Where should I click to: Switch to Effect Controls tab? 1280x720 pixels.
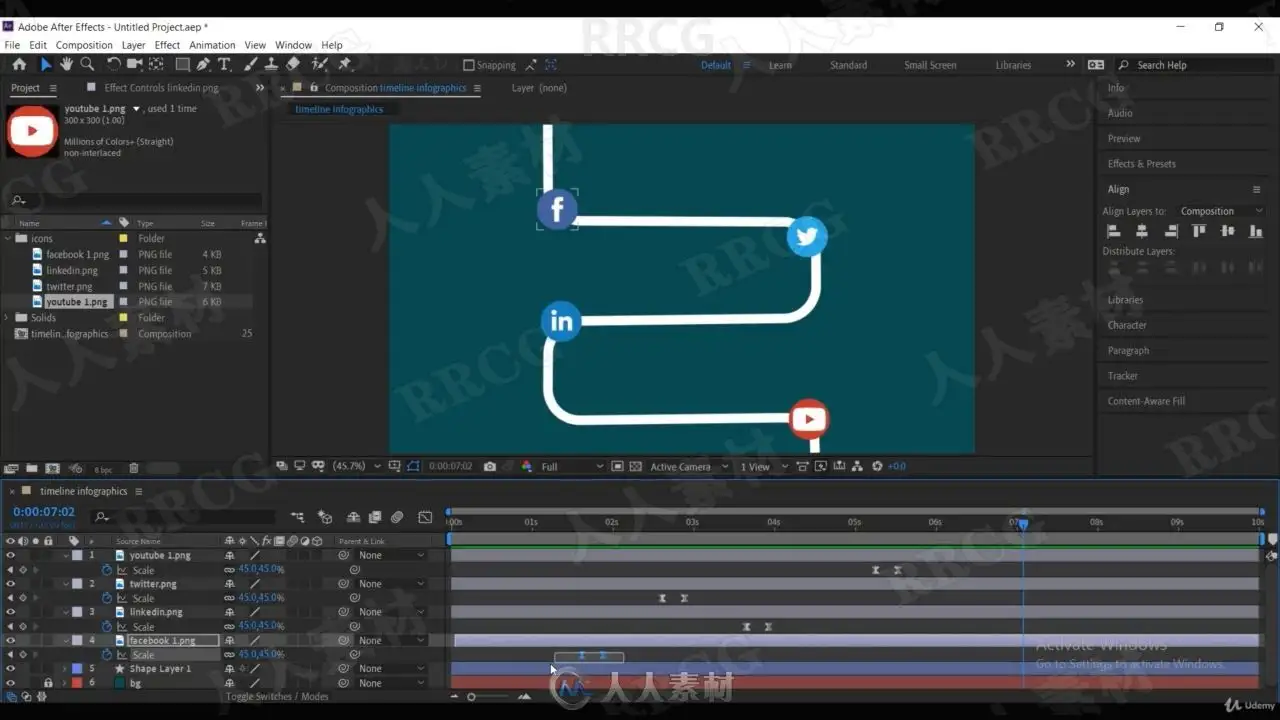click(161, 88)
